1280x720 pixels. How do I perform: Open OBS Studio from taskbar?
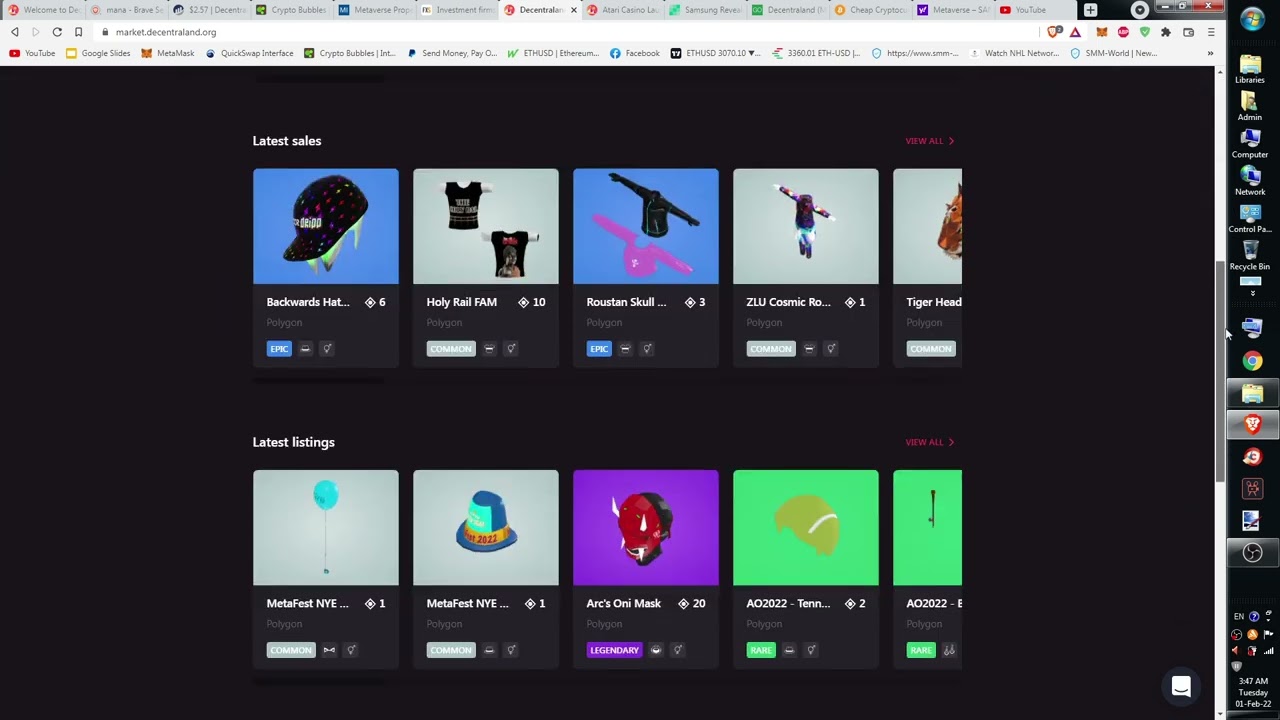coord(1252,553)
